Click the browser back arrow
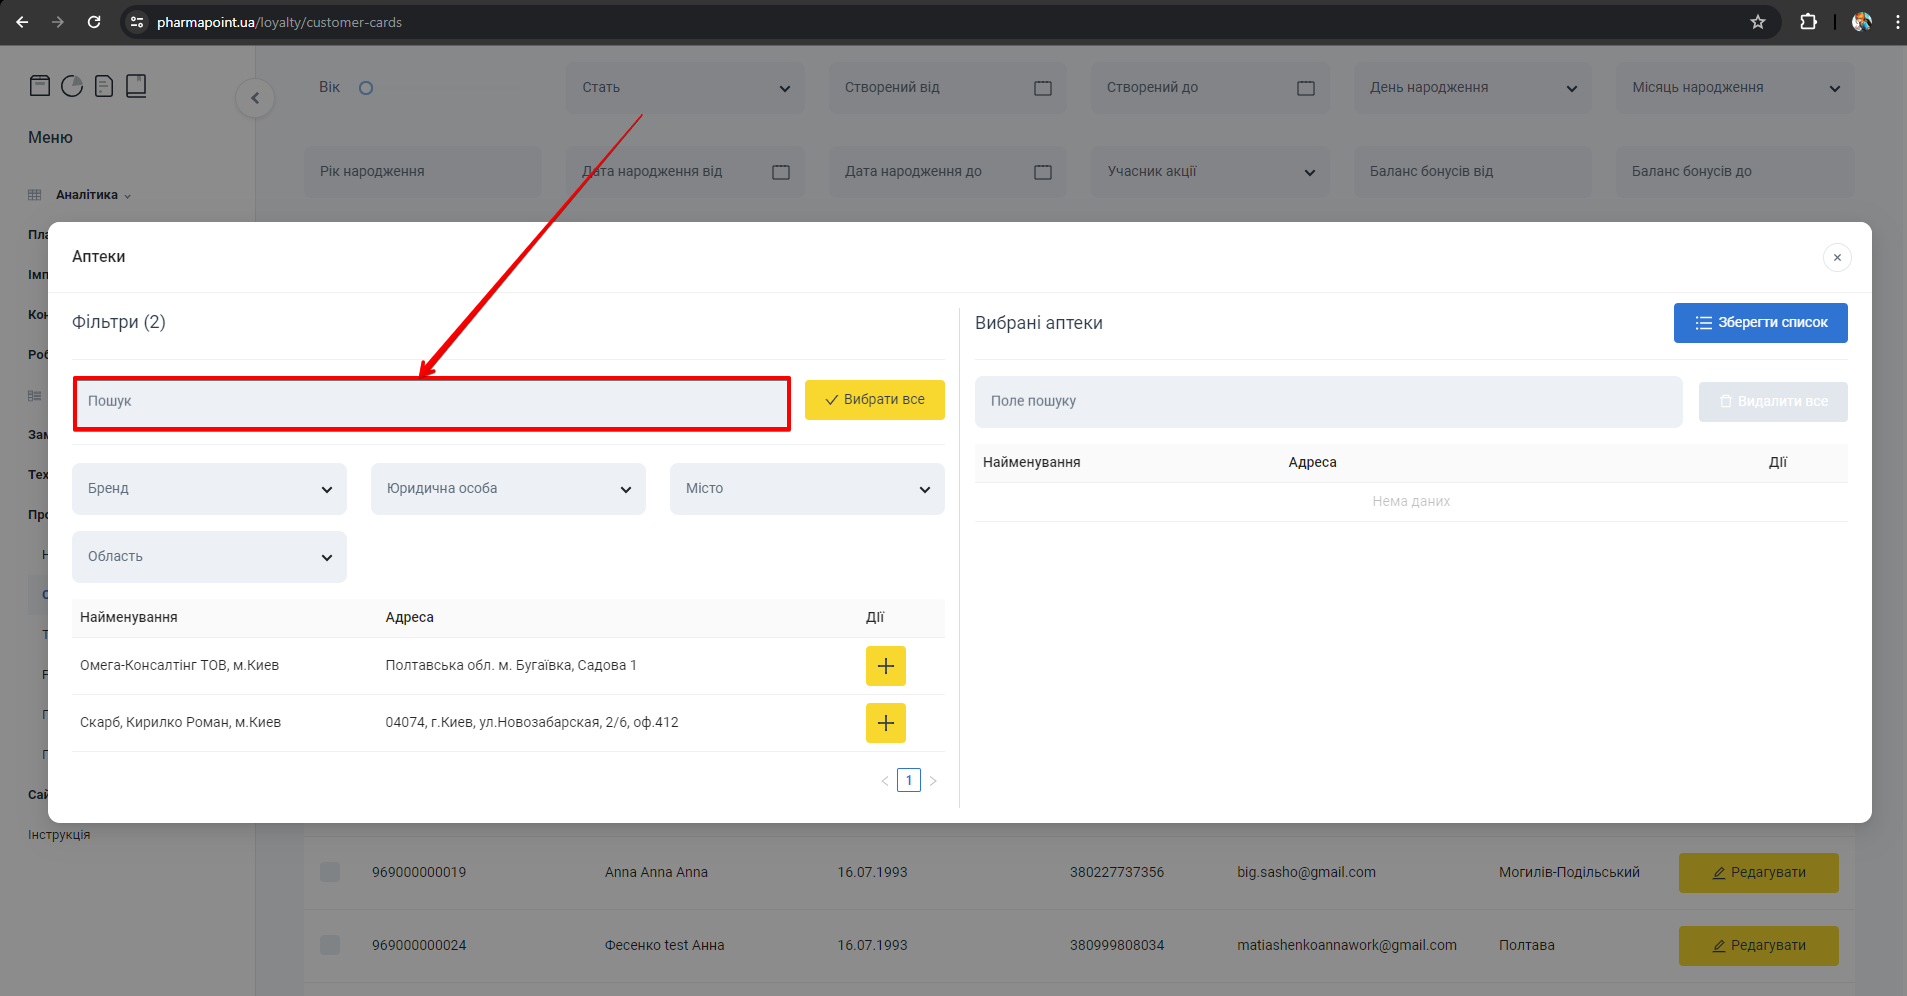The image size is (1907, 996). (22, 22)
